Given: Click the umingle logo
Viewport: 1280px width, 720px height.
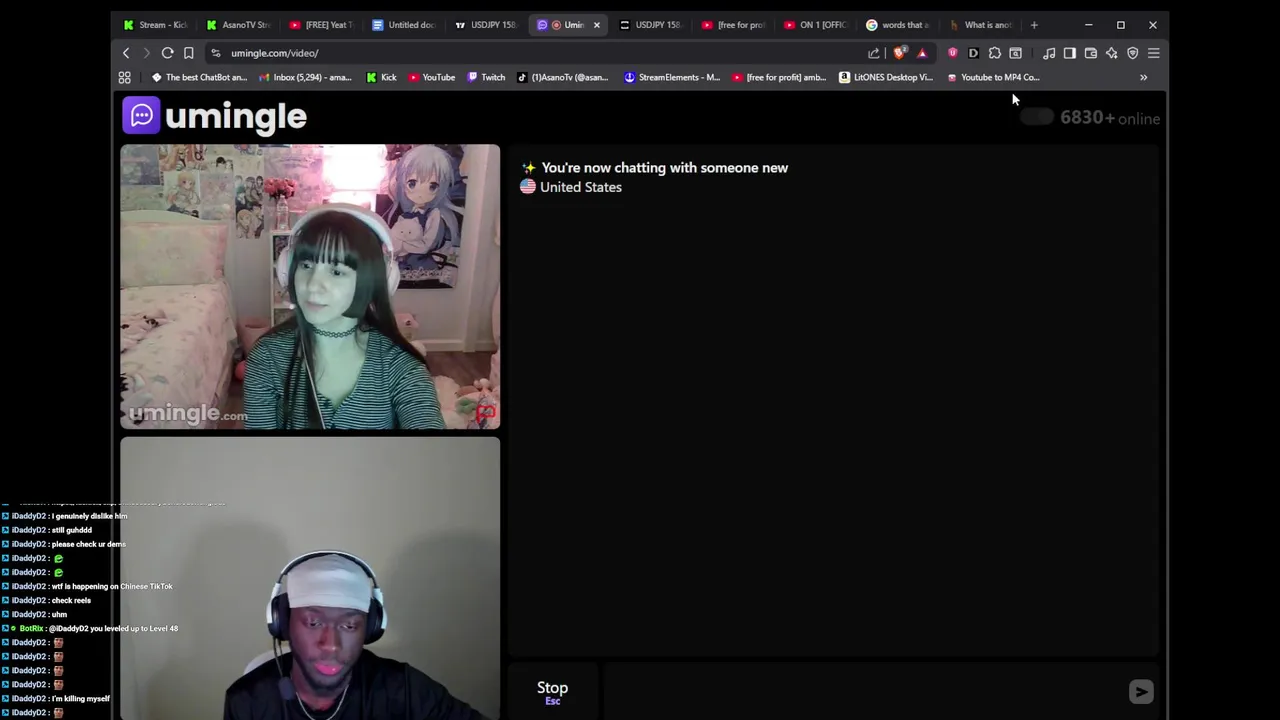Looking at the screenshot, I should 215,116.
